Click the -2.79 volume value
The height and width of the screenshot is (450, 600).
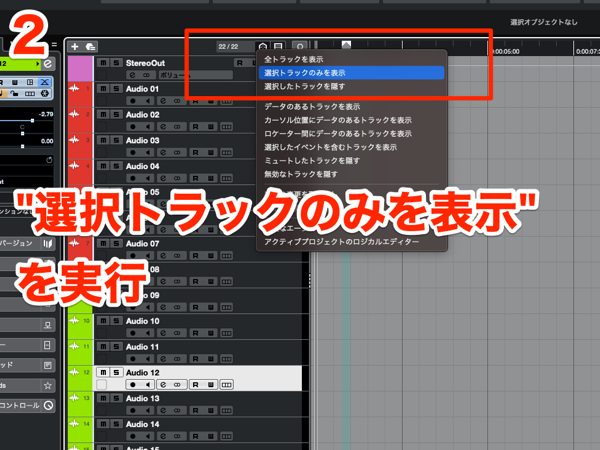[x=46, y=114]
